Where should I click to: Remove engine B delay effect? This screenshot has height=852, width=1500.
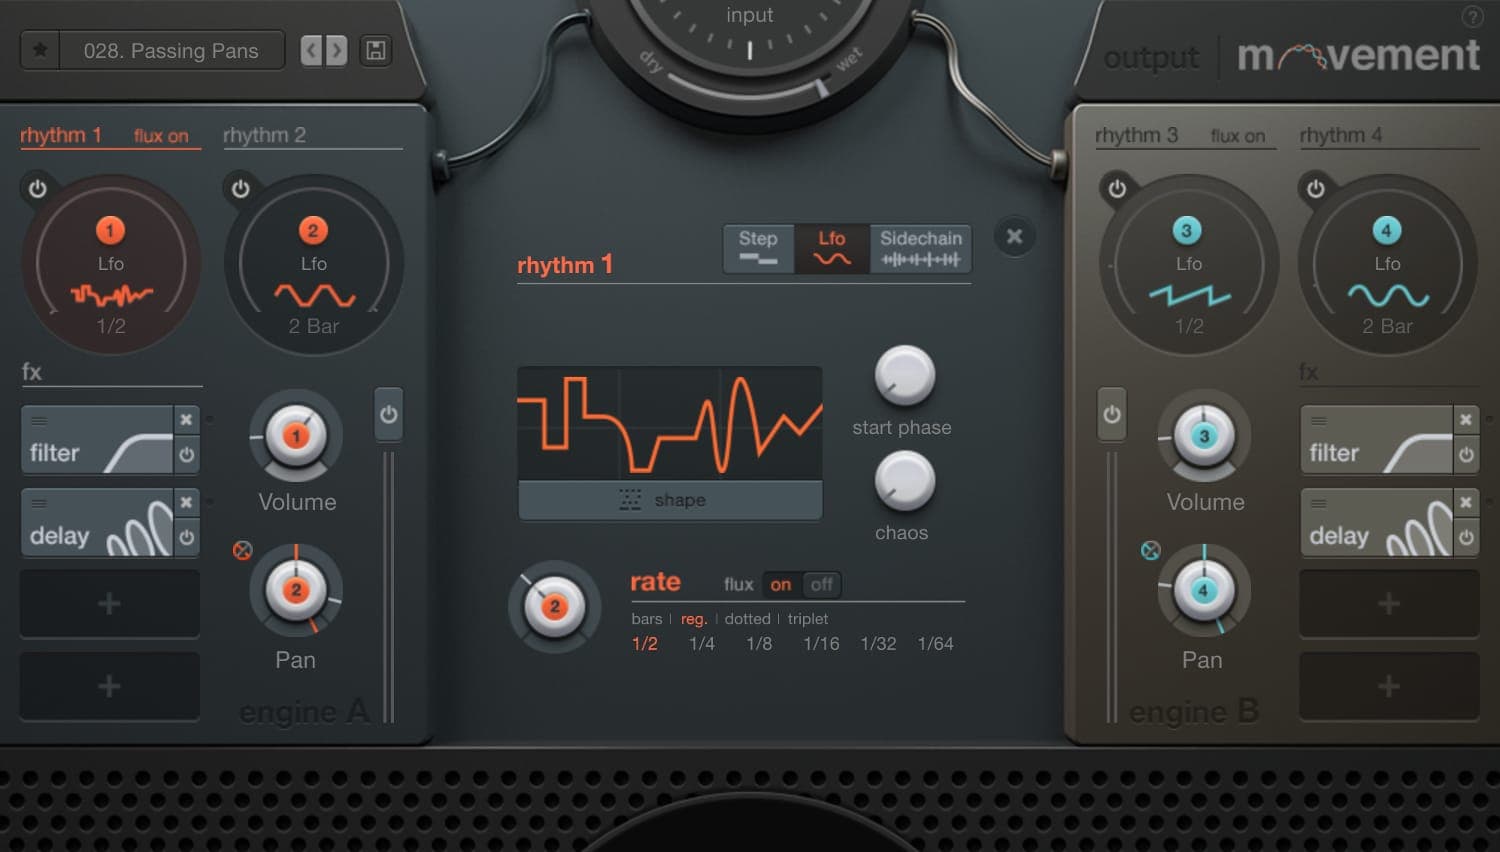(x=1465, y=503)
